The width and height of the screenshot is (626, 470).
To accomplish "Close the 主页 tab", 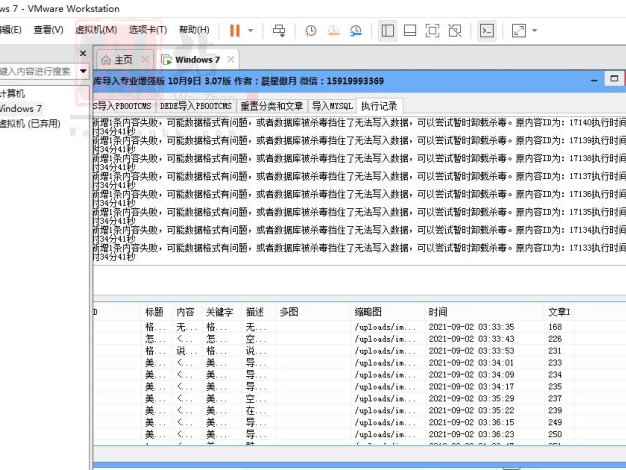I will pos(145,60).
